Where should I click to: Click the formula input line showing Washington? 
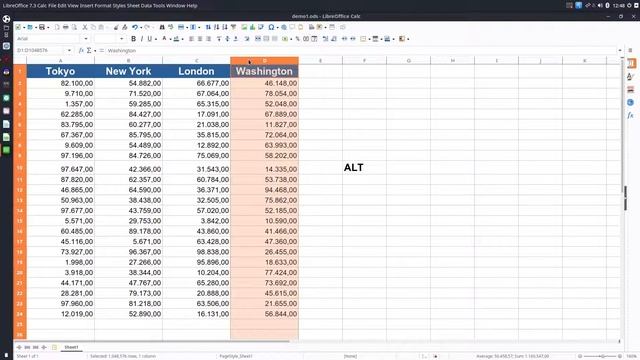pyautogui.click(x=361, y=50)
